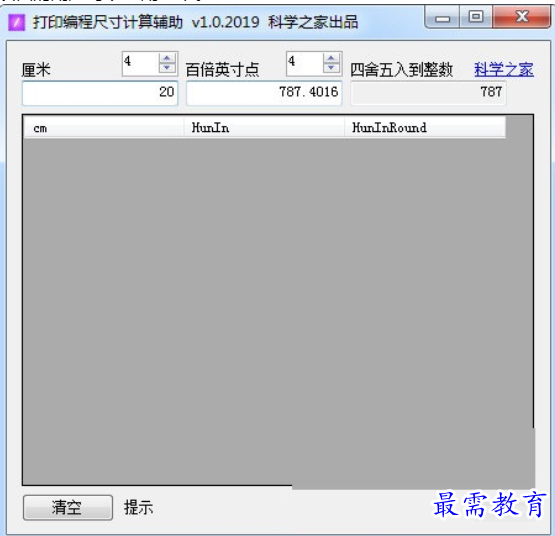This screenshot has width=555, height=536.
Task: Click the 厘米 label
Action: coord(36,69)
